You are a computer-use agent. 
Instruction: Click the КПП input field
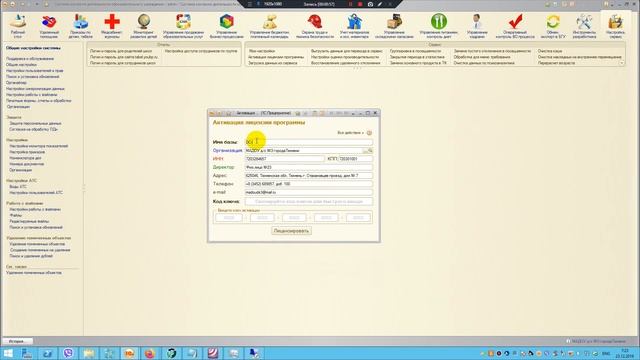tap(356, 159)
